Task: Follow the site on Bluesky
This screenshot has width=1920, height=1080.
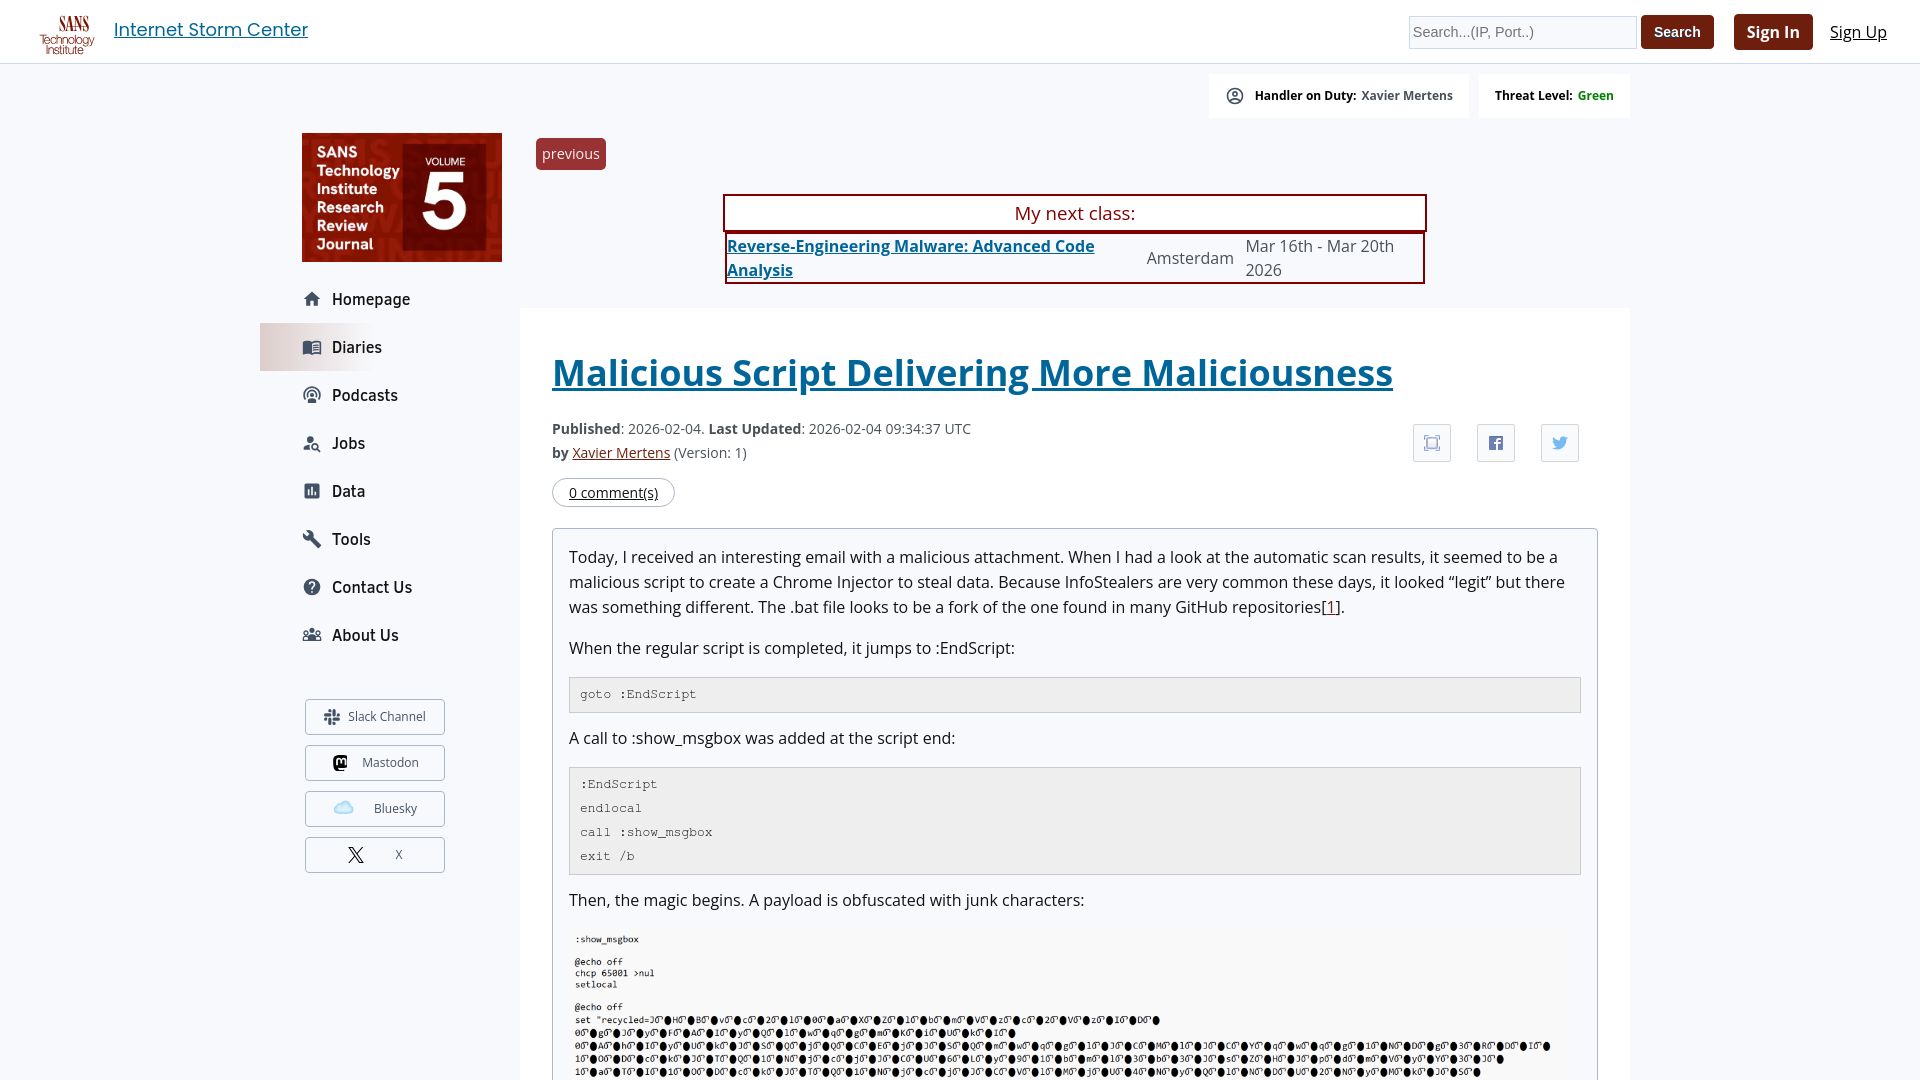Action: tap(374, 808)
